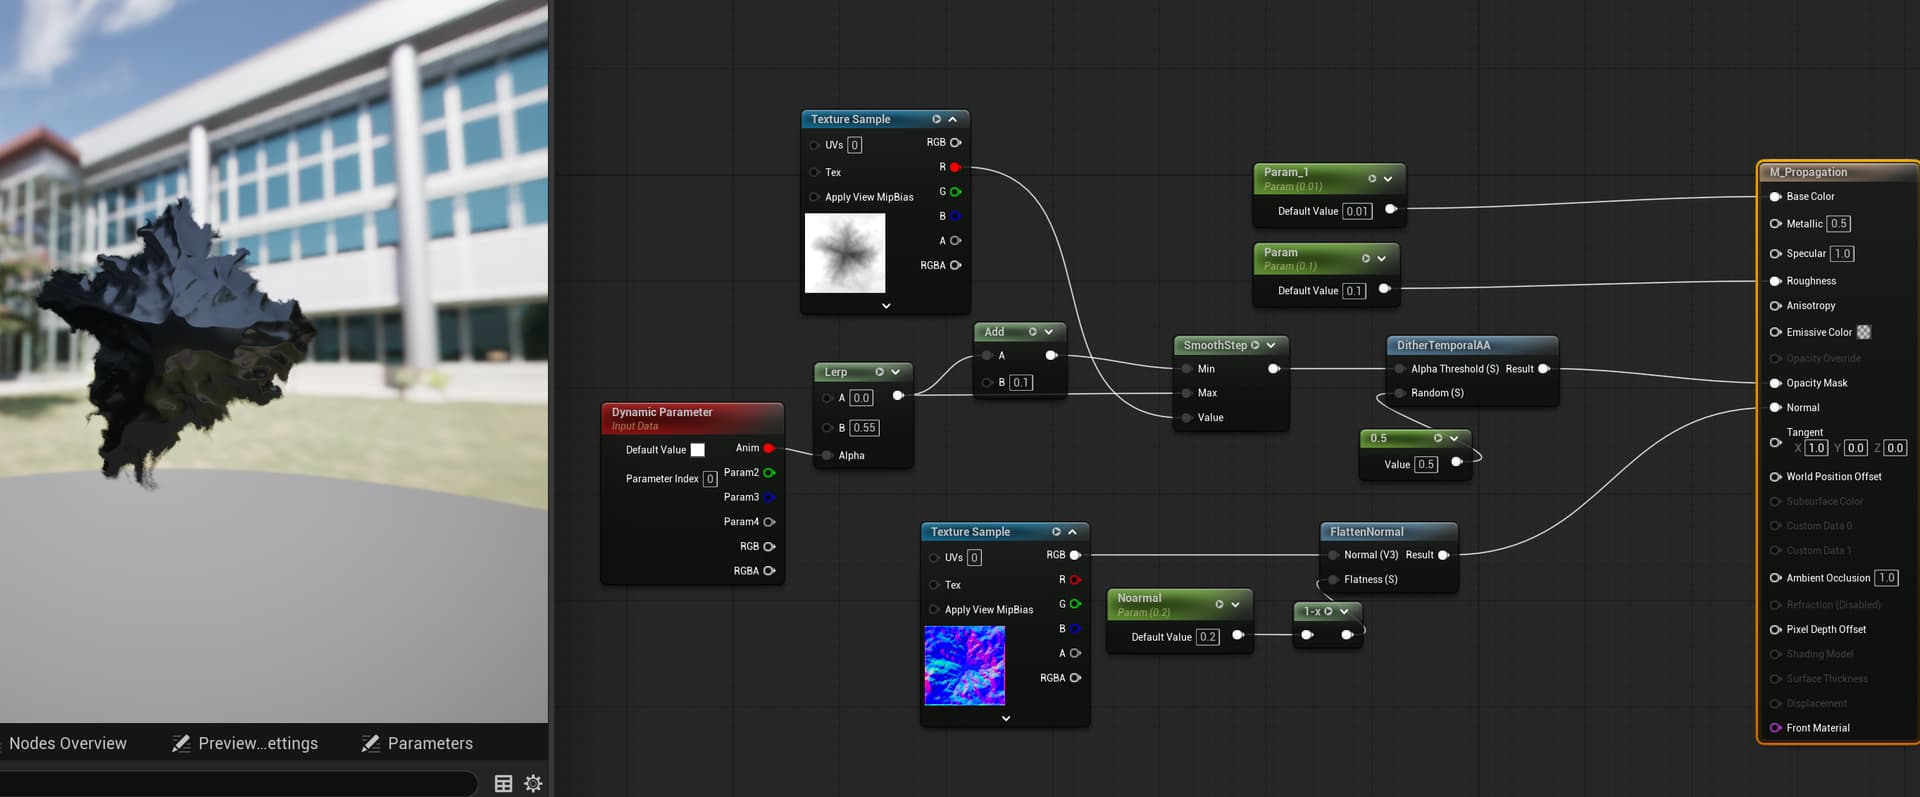The image size is (1920, 797).
Task: Toggle the preview circle on the Param_1 node
Action: [1372, 178]
